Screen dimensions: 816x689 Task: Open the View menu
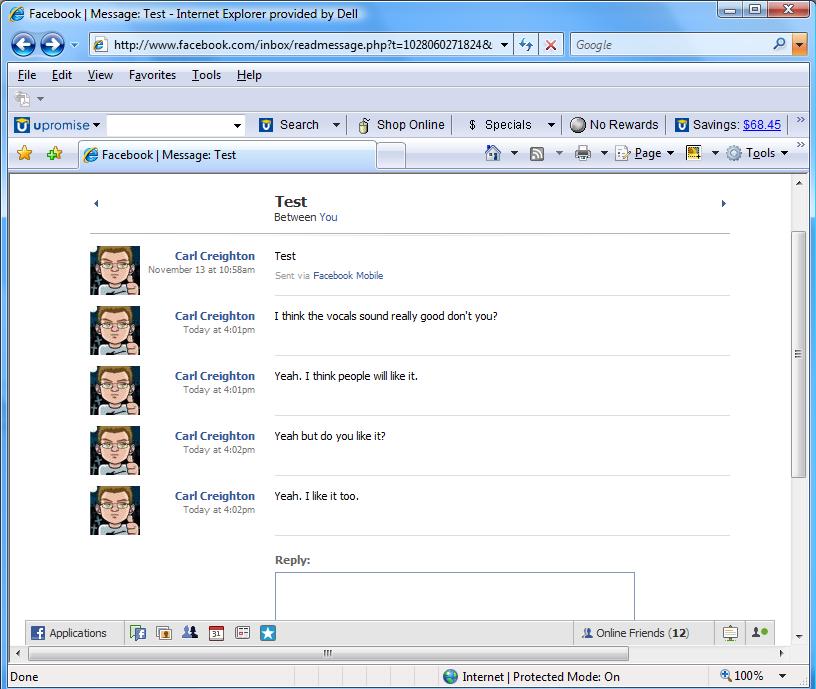coord(100,75)
